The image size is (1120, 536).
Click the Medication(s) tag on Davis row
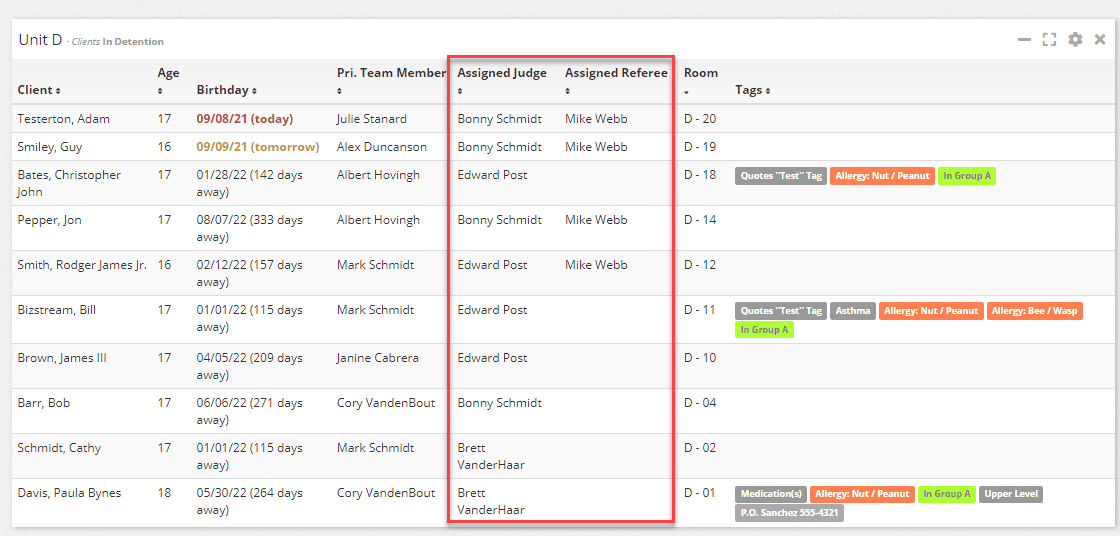(771, 494)
